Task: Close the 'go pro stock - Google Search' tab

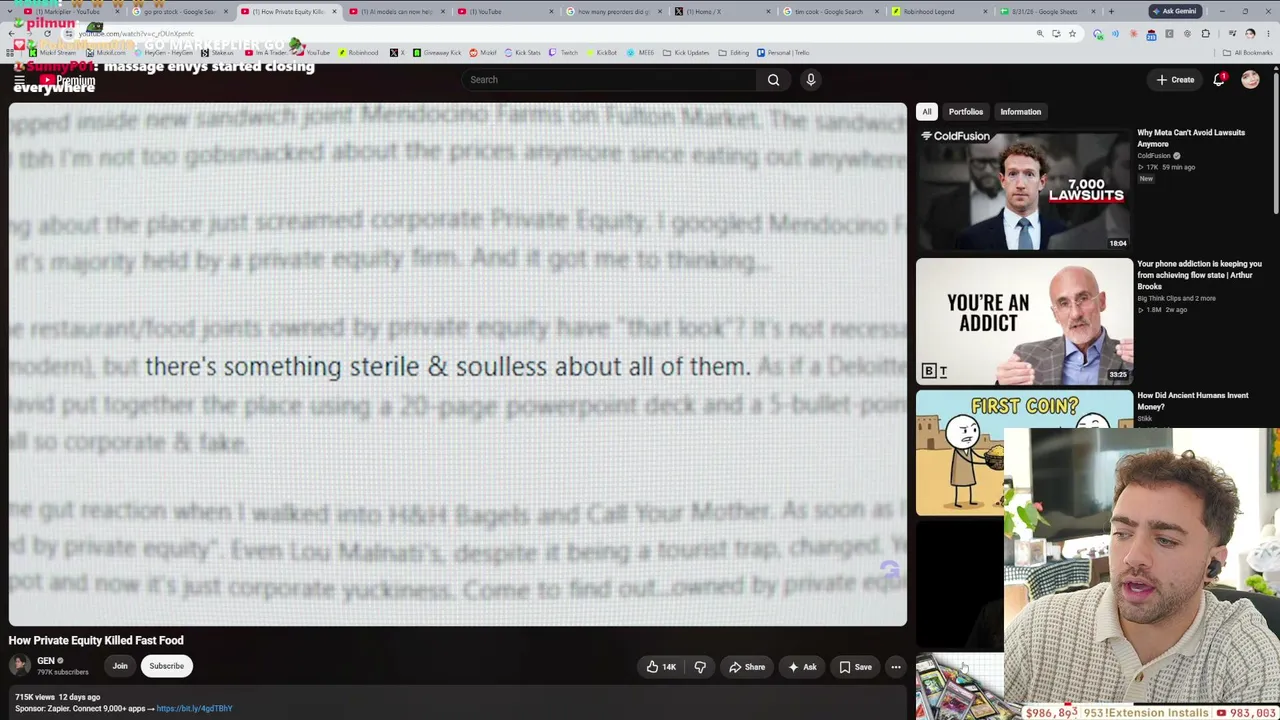Action: (226, 12)
